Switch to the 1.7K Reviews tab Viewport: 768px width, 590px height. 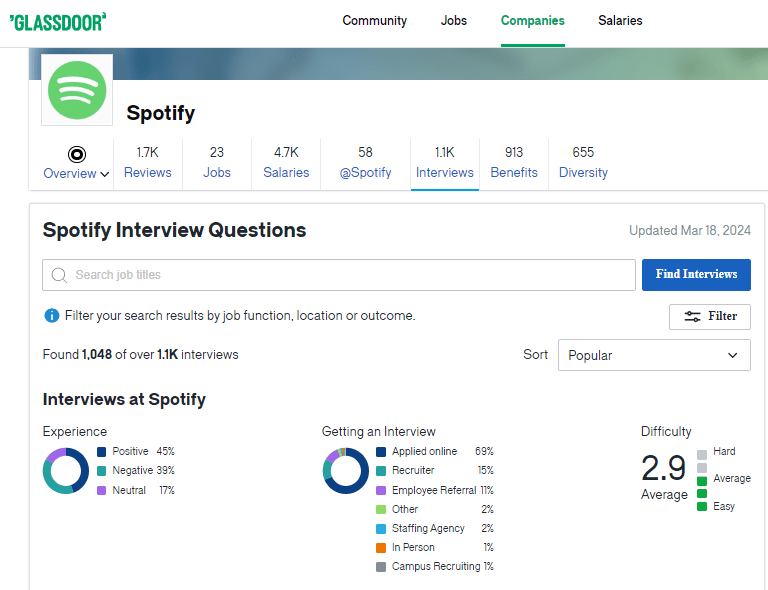147,163
